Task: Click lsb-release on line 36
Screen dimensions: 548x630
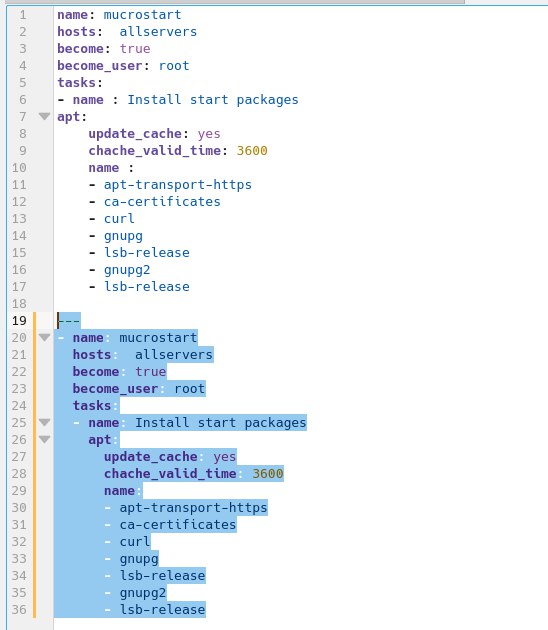Action: [x=162, y=610]
